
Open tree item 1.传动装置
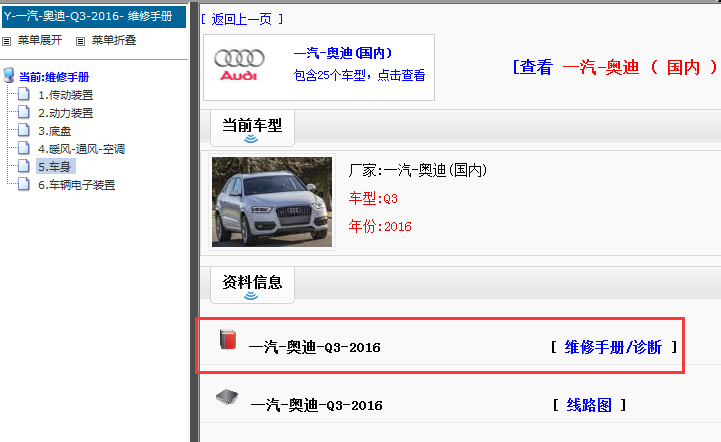click(x=66, y=95)
